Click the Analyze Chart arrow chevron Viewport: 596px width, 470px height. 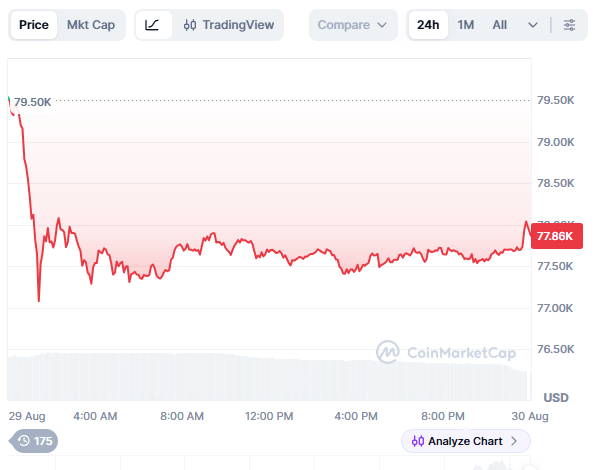pos(514,441)
